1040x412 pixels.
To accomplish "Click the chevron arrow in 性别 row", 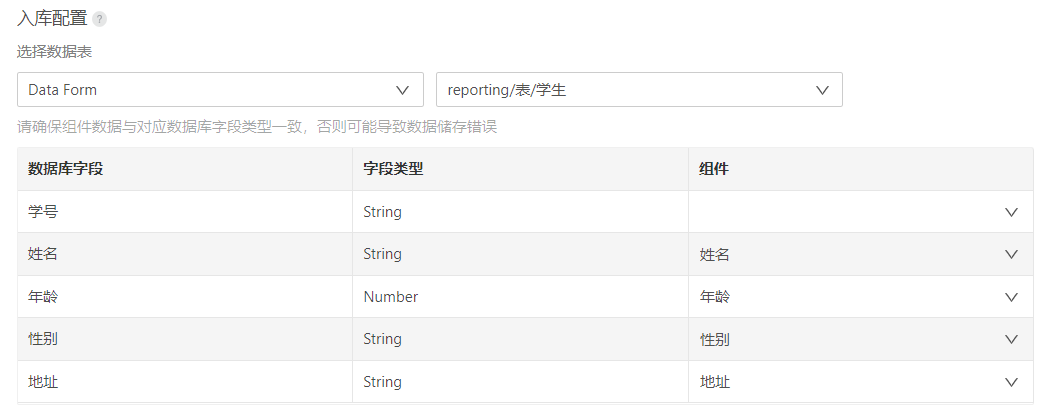I will click(x=1011, y=340).
